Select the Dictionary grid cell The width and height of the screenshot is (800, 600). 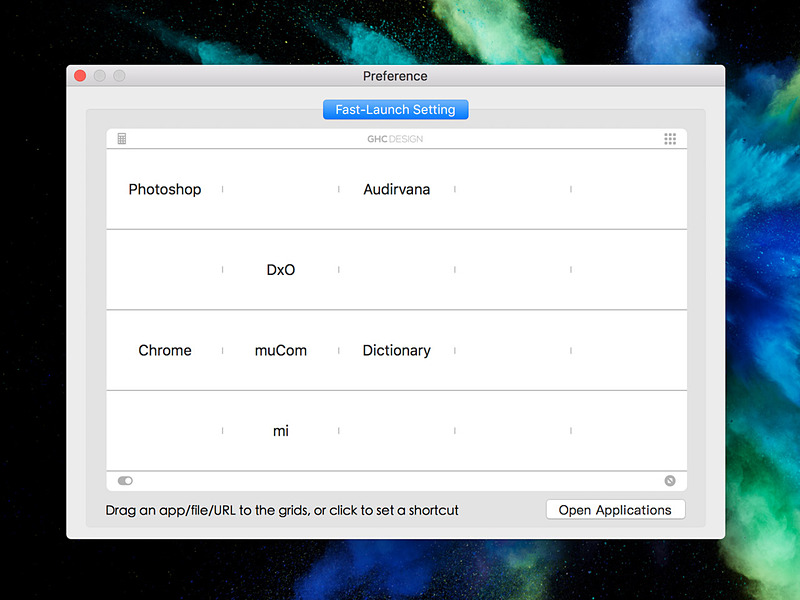[x=396, y=351]
